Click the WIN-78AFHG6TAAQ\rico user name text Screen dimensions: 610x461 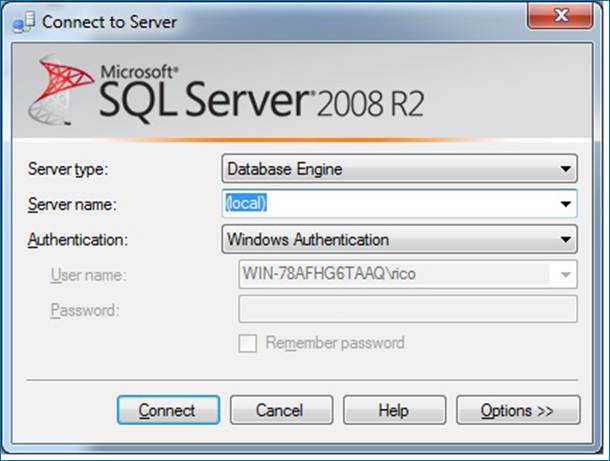[329, 274]
